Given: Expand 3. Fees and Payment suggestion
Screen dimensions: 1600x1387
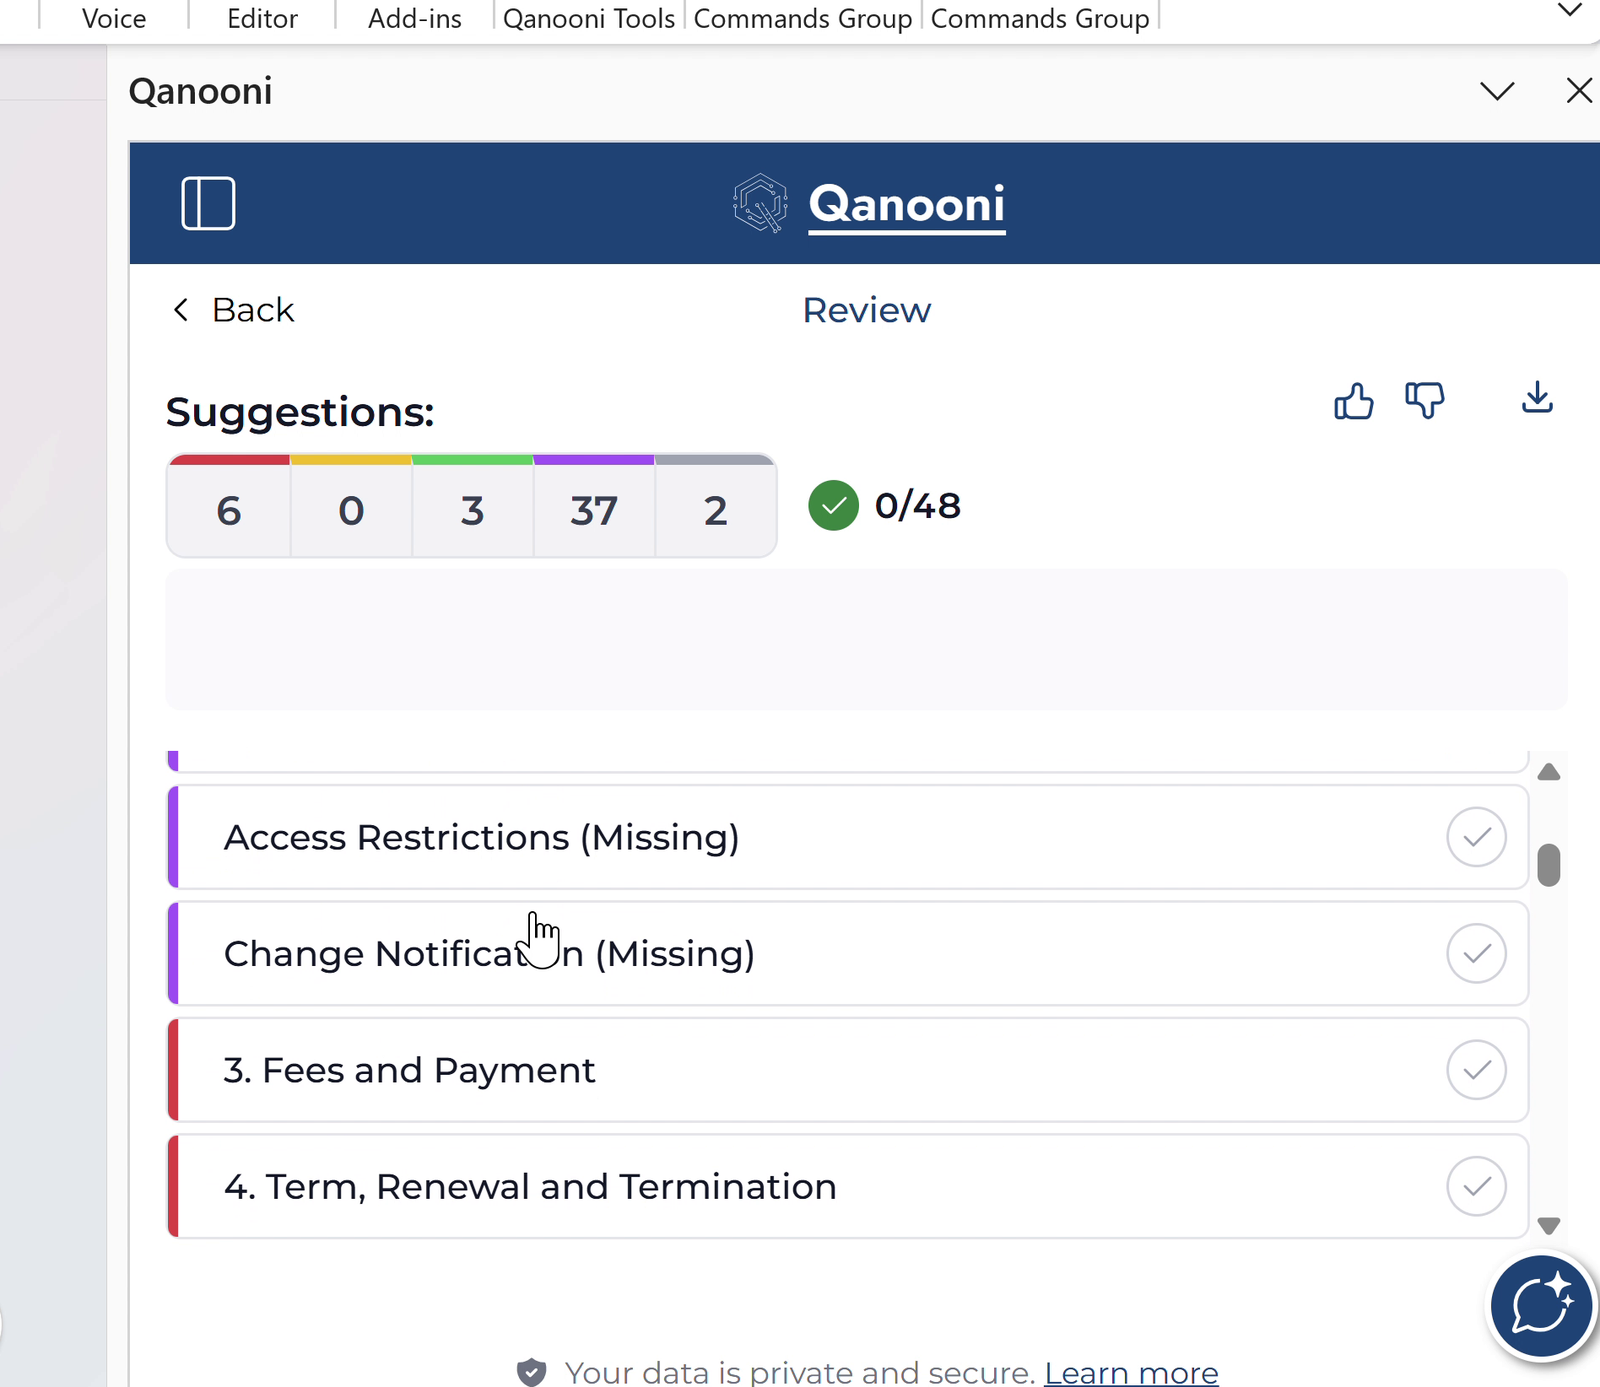Looking at the screenshot, I should (x=848, y=1070).
